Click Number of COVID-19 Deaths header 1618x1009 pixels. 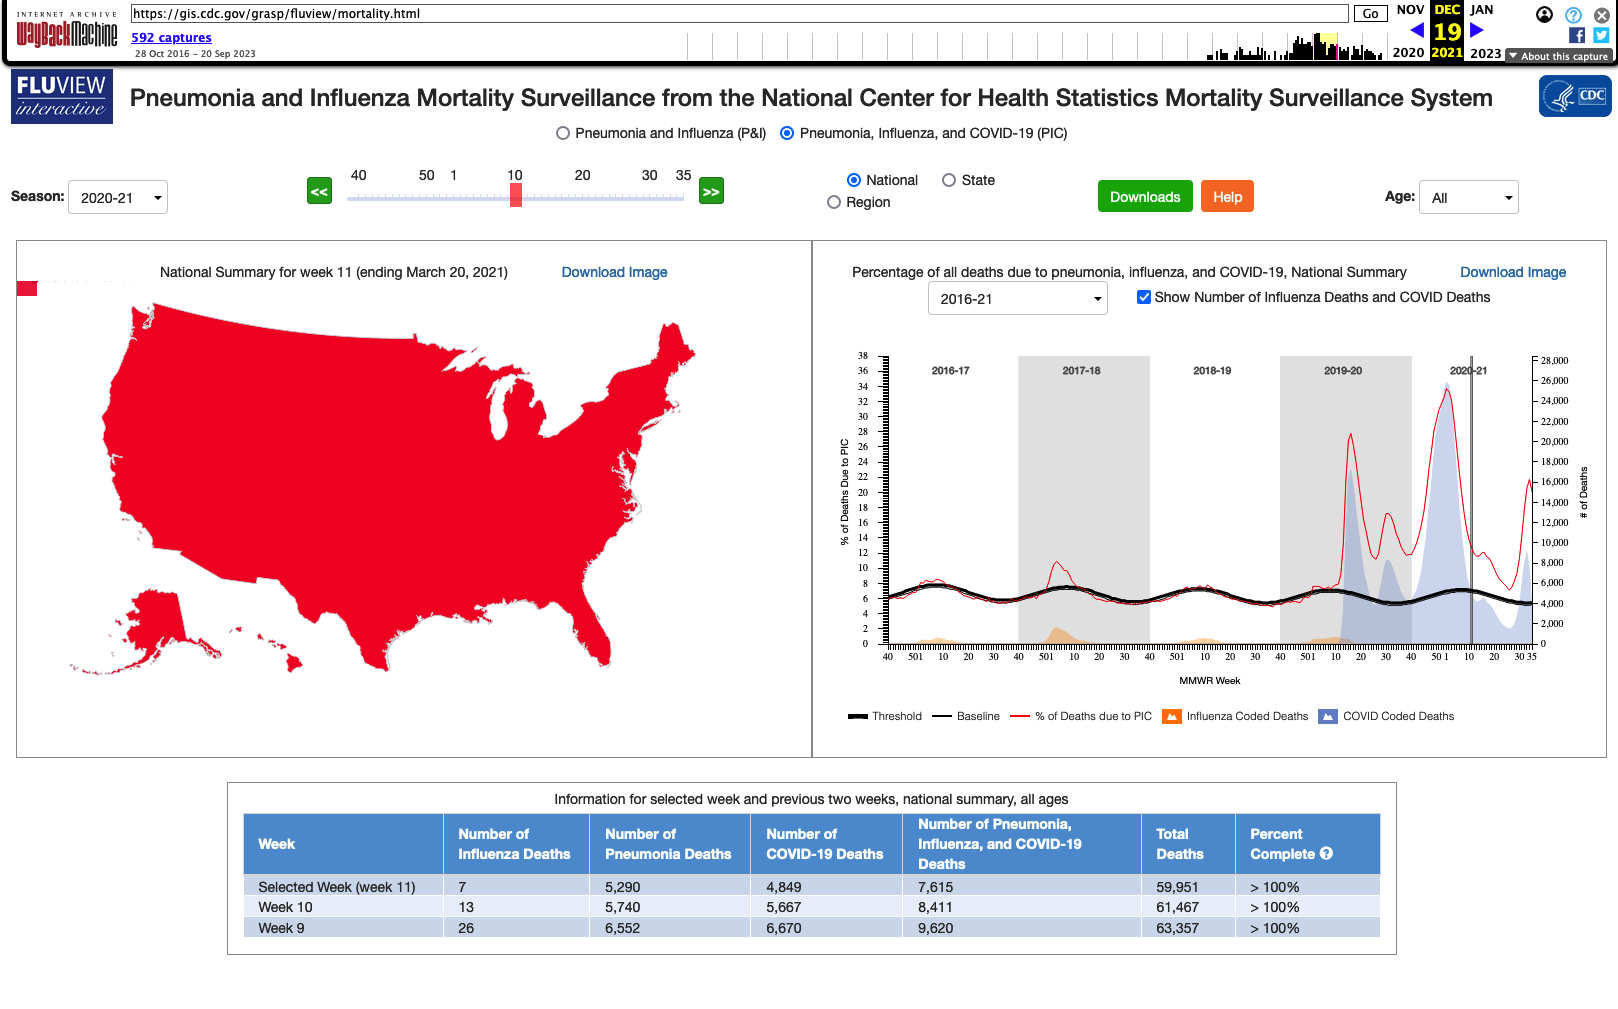(826, 844)
